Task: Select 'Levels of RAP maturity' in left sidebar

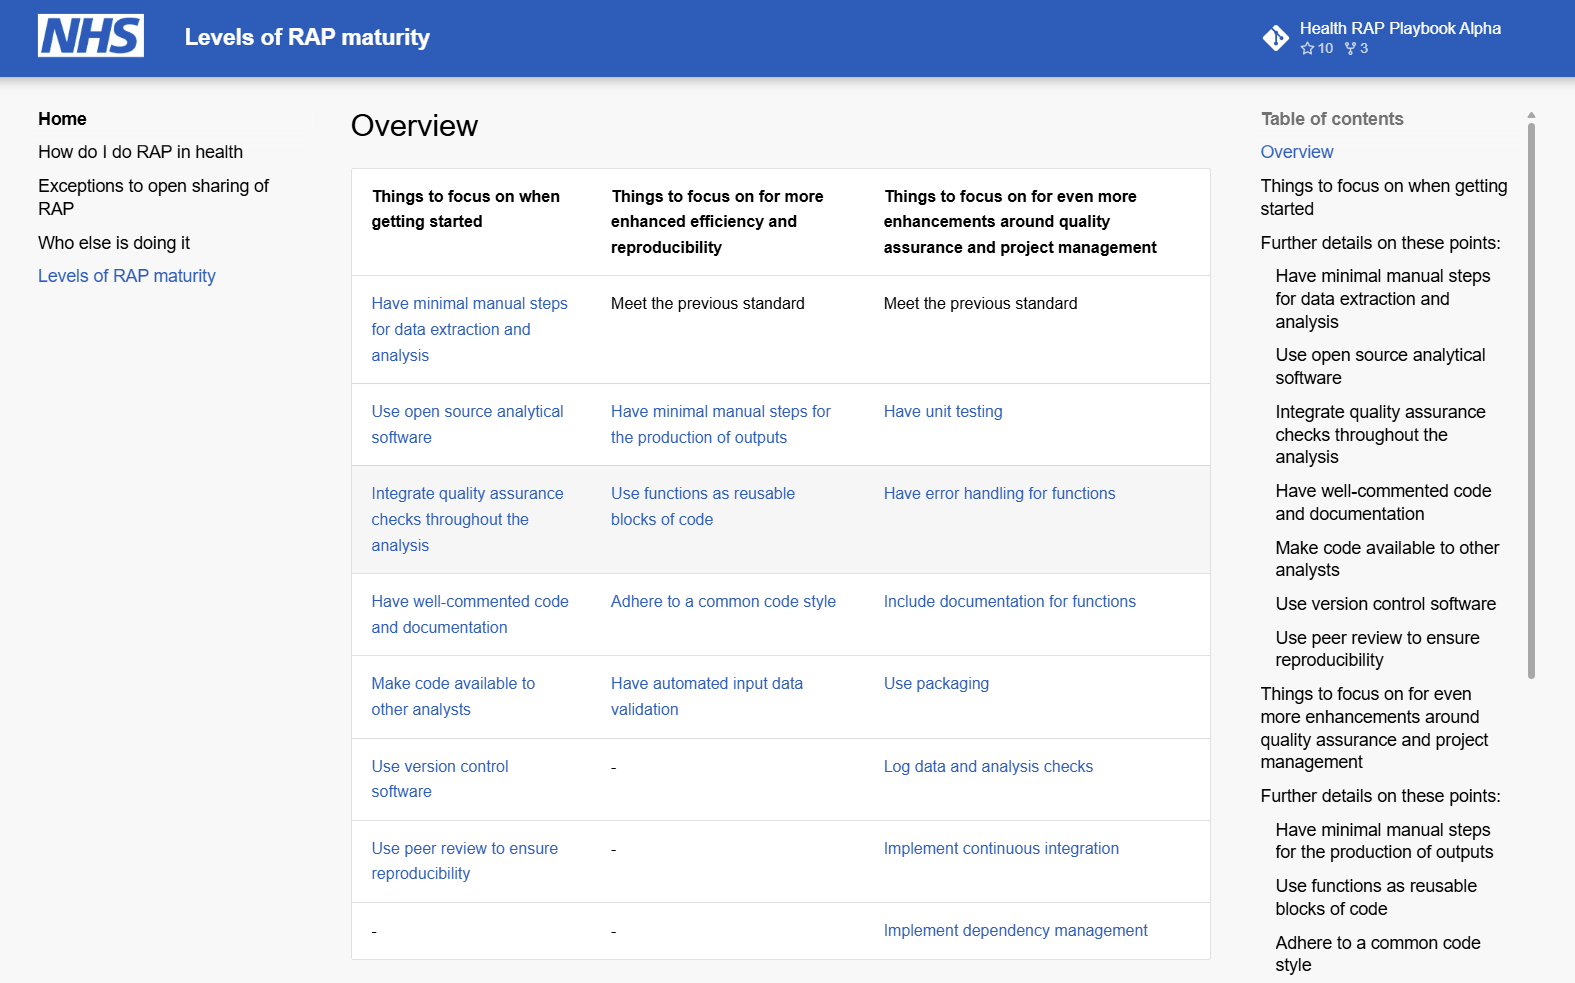Action: click(127, 276)
